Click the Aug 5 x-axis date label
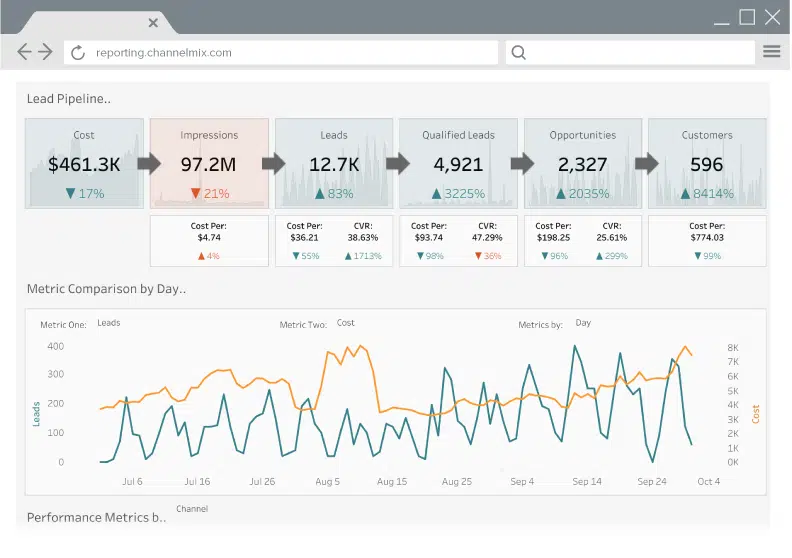The height and width of the screenshot is (558, 792). (x=327, y=482)
